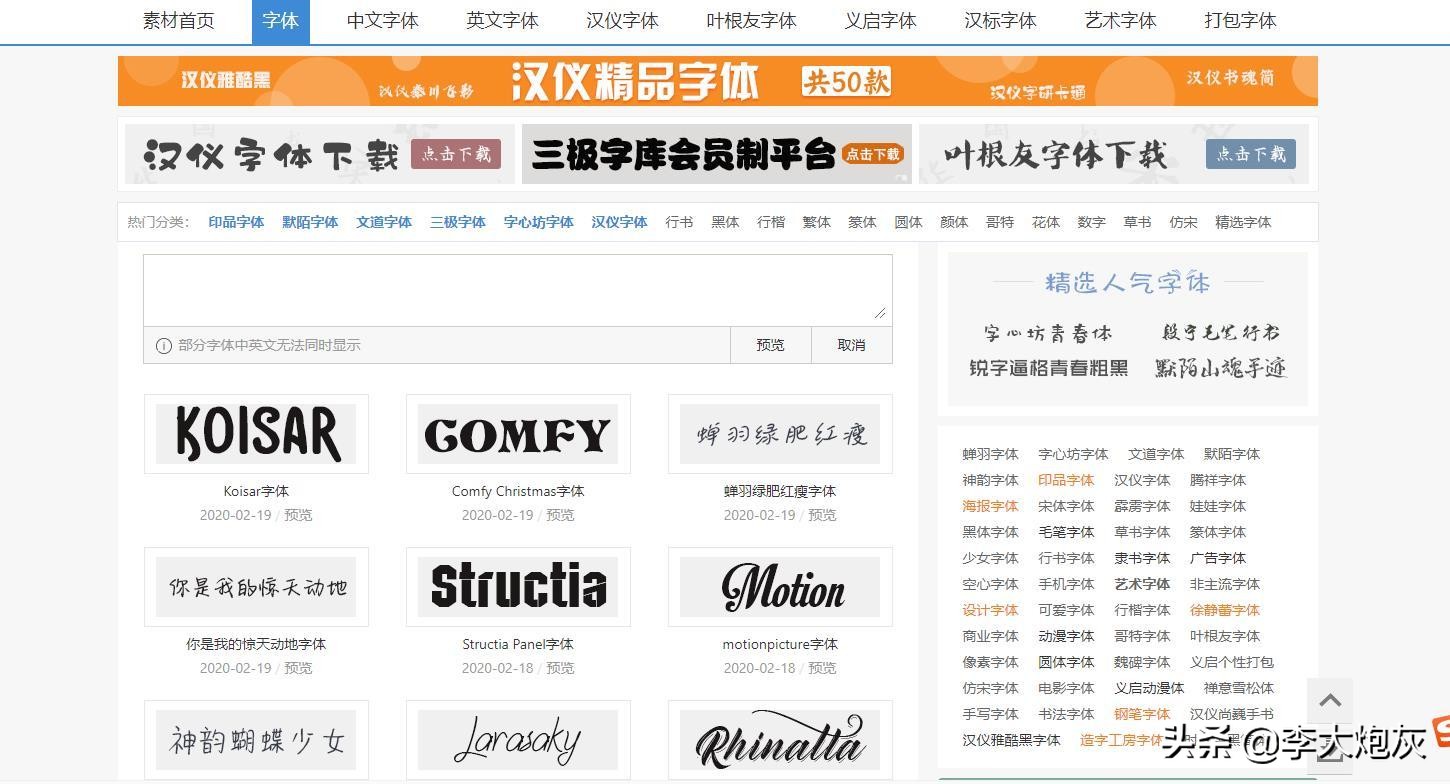1450x784 pixels.
Task: Select 素材首页 in the top menu
Action: (177, 20)
